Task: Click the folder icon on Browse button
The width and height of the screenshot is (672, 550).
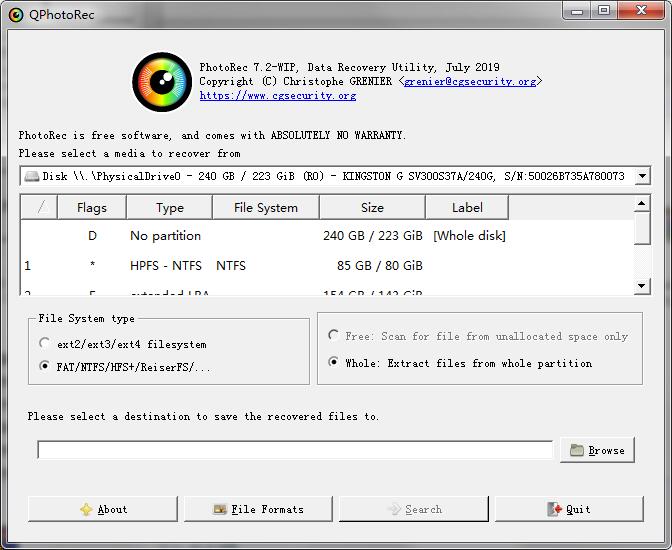Action: (x=576, y=450)
